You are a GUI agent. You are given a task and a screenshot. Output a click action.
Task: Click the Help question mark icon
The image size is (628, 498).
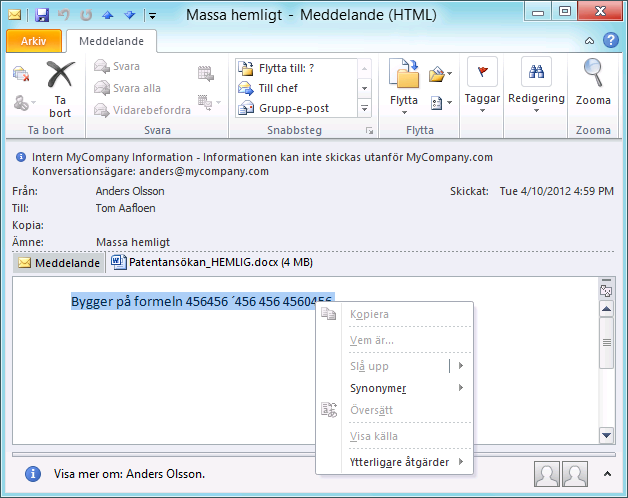[x=610, y=41]
